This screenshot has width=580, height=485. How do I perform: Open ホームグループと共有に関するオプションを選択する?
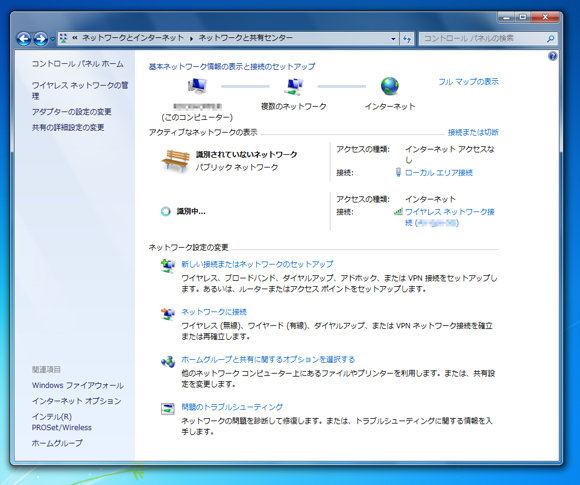pos(268,359)
